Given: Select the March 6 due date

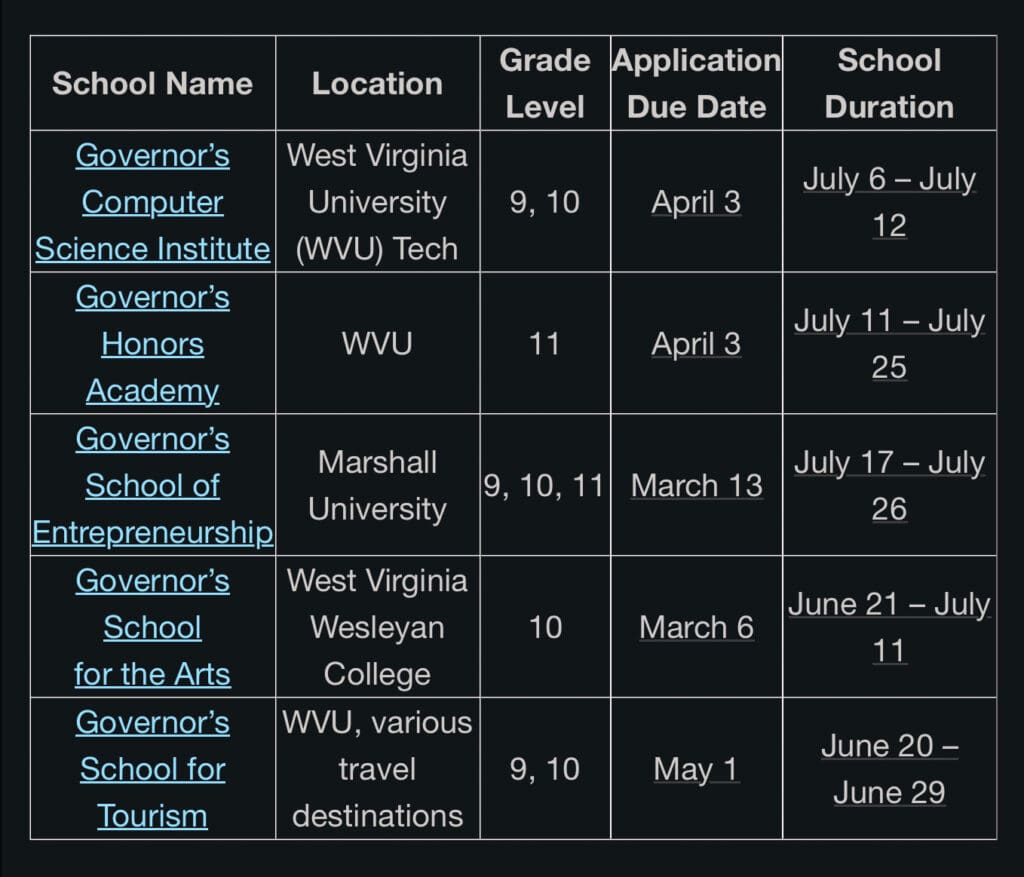Looking at the screenshot, I should click(x=696, y=628).
